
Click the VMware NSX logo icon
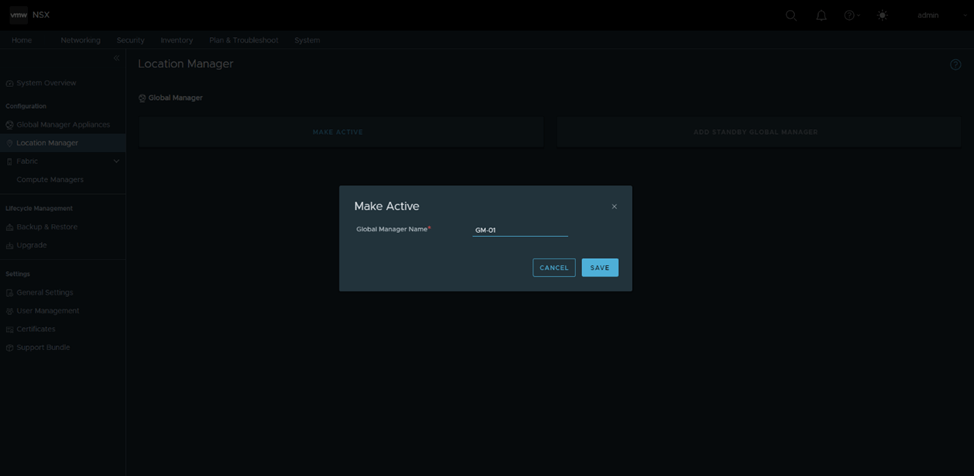[18, 15]
